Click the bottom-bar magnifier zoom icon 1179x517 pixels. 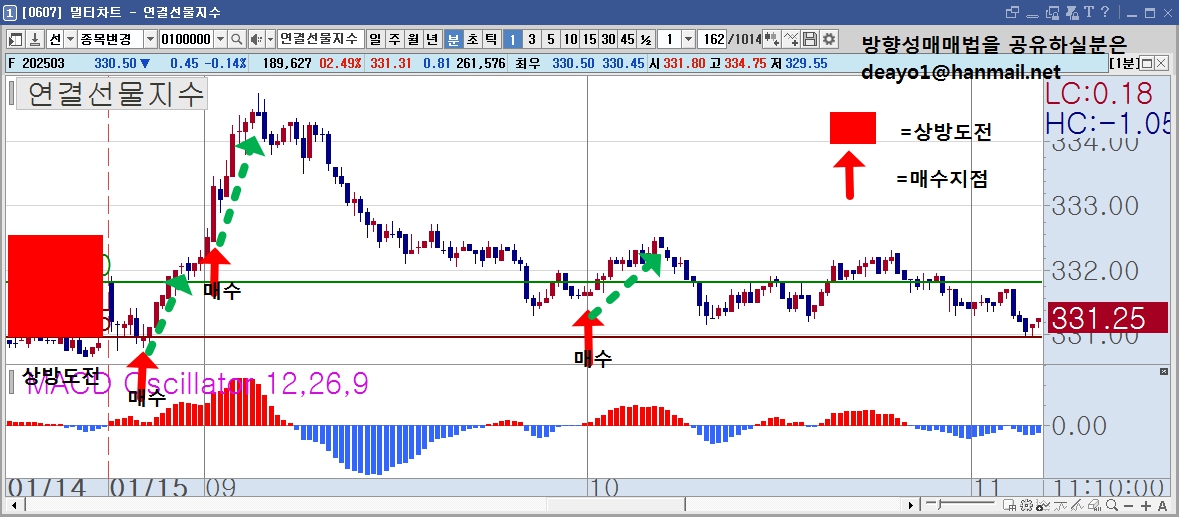click(x=1111, y=505)
